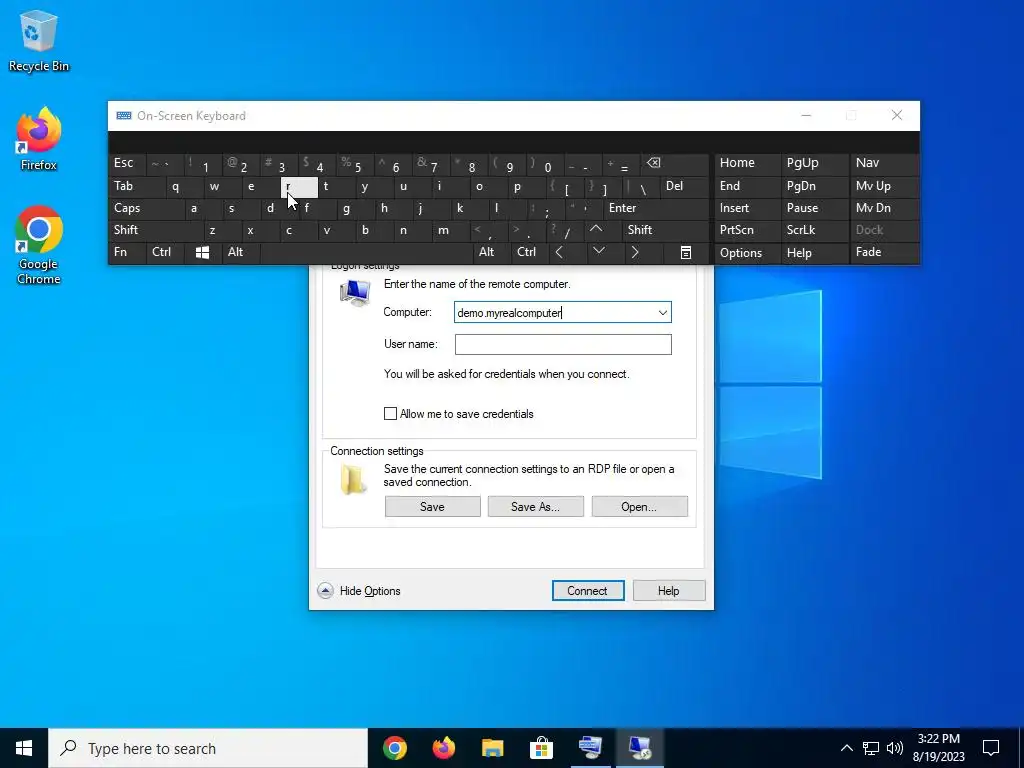Toggle the ScrLk key

(x=814, y=230)
